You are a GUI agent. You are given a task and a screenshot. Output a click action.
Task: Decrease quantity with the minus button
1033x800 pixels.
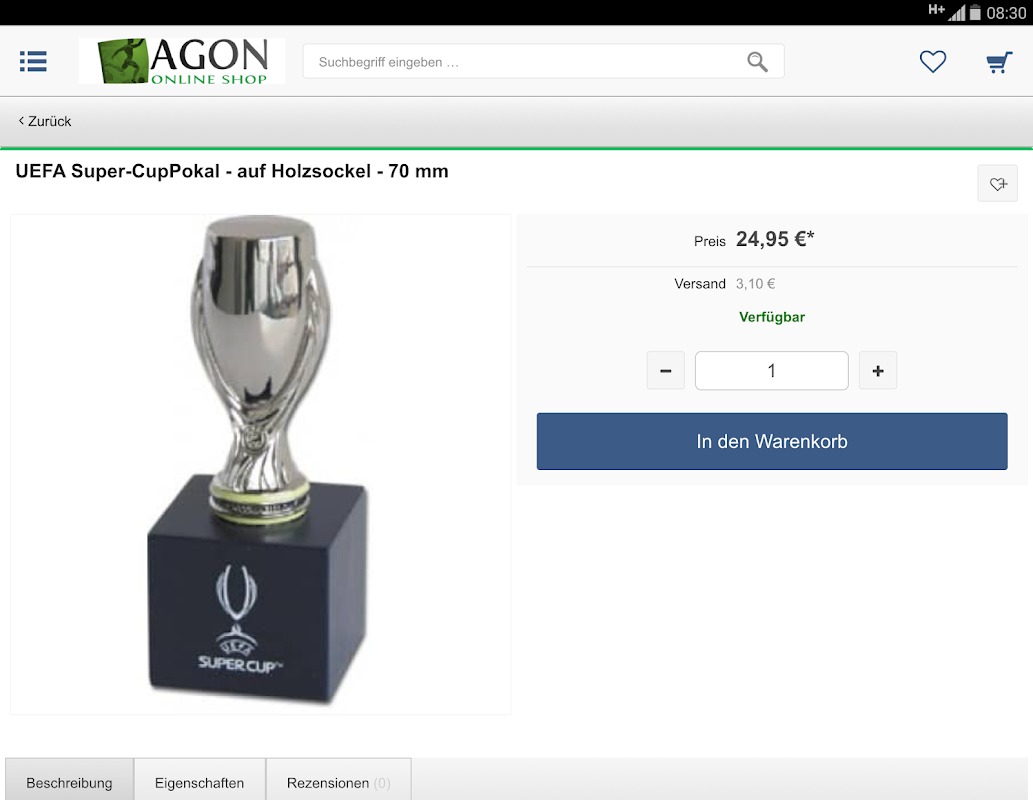(x=665, y=371)
